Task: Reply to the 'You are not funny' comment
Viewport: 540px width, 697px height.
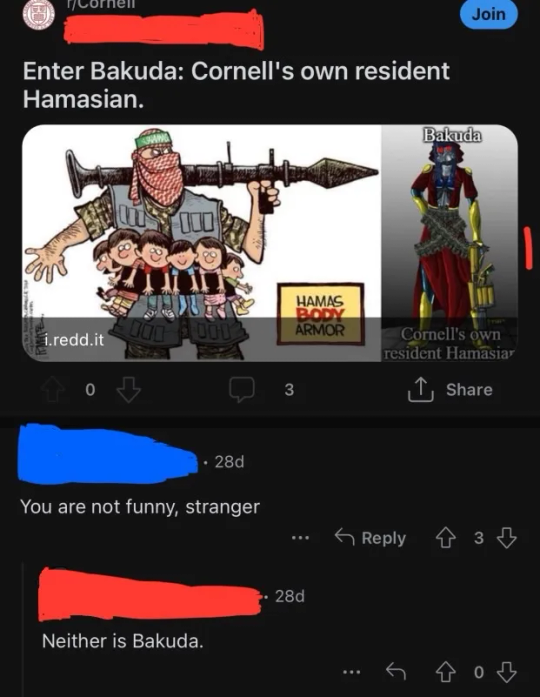Action: (370, 538)
